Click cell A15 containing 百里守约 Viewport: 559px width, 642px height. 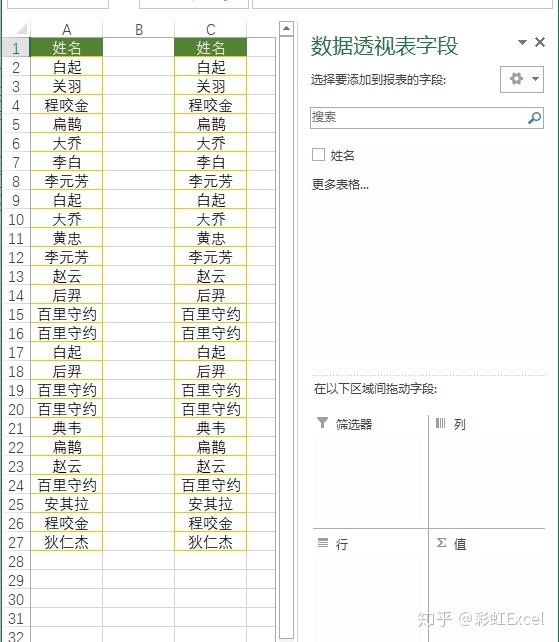coord(66,314)
